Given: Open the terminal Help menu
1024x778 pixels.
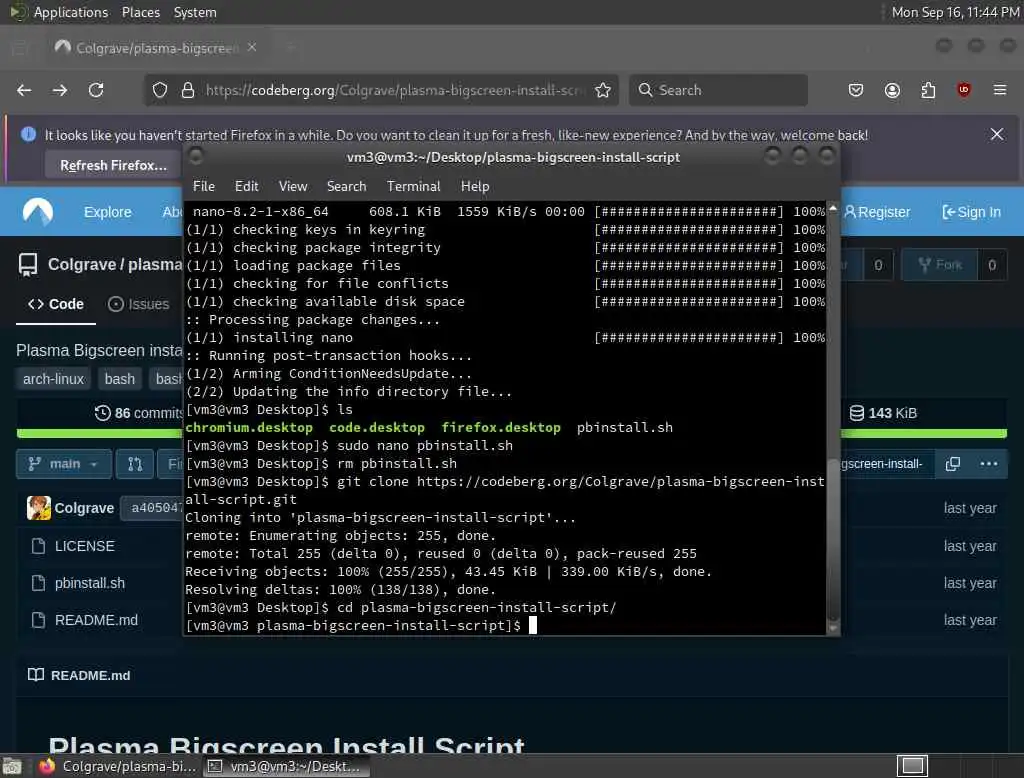Looking at the screenshot, I should [475, 186].
